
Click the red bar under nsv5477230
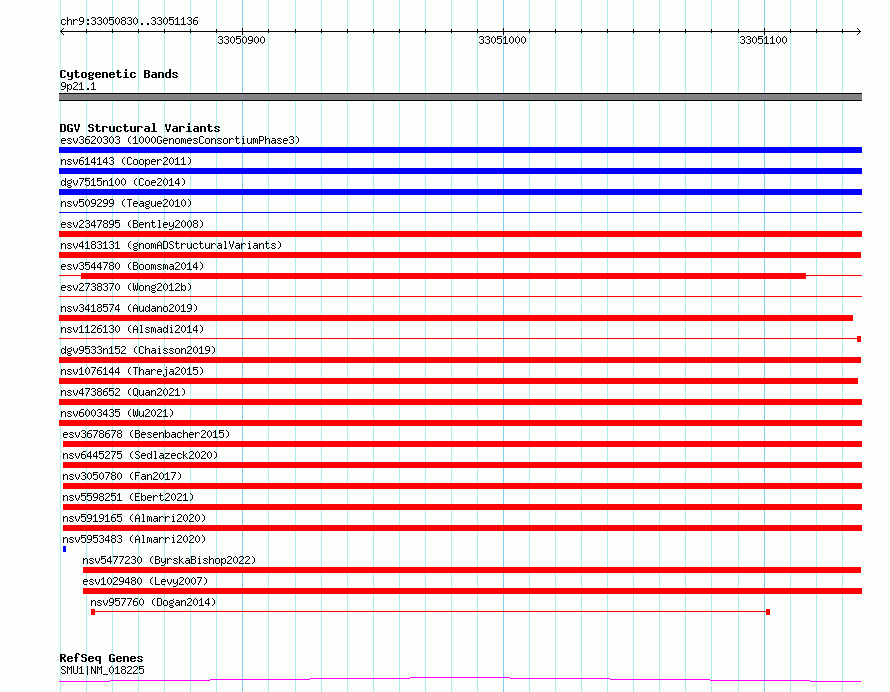(x=472, y=570)
